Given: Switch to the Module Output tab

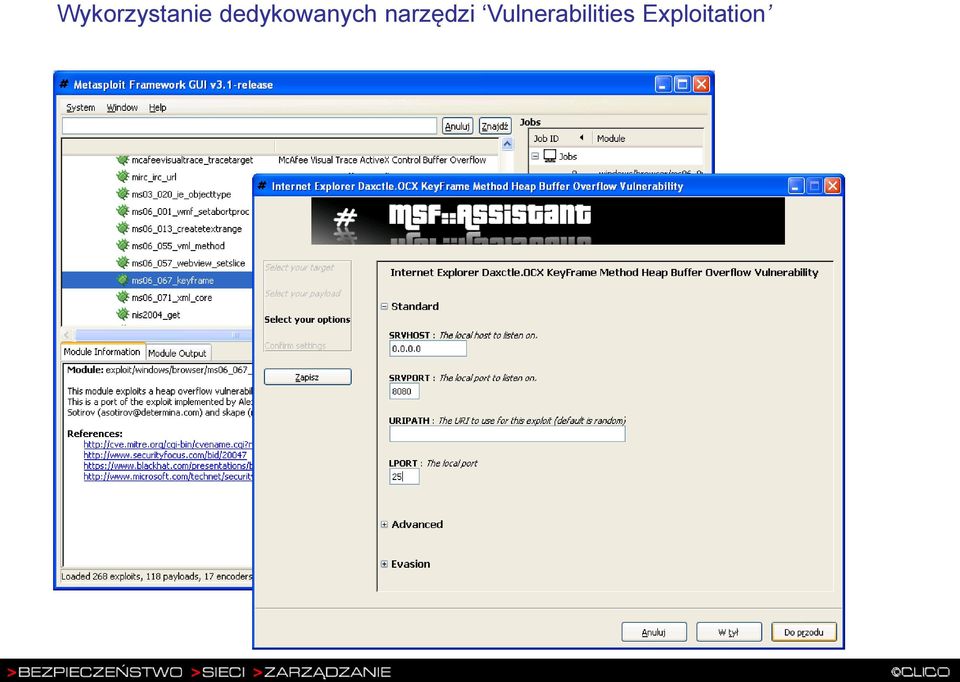Looking at the screenshot, I should (178, 353).
